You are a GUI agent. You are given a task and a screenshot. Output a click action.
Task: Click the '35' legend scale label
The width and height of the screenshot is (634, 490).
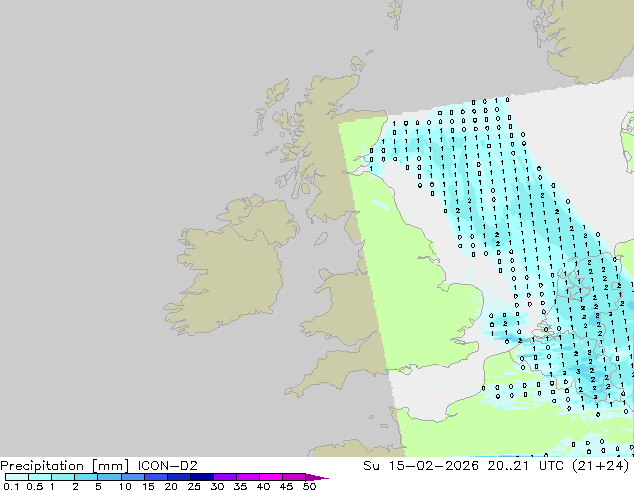pos(240,486)
